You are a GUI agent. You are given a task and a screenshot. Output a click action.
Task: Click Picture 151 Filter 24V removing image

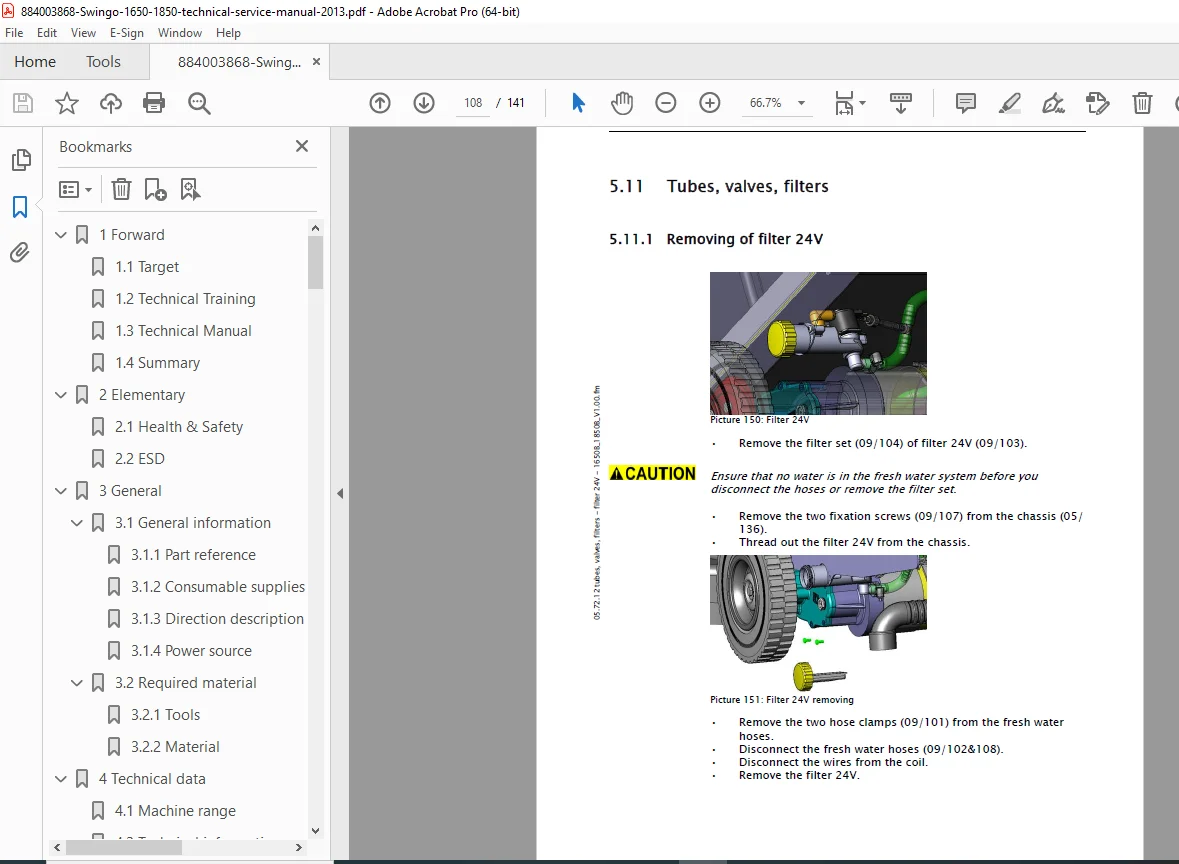818,623
